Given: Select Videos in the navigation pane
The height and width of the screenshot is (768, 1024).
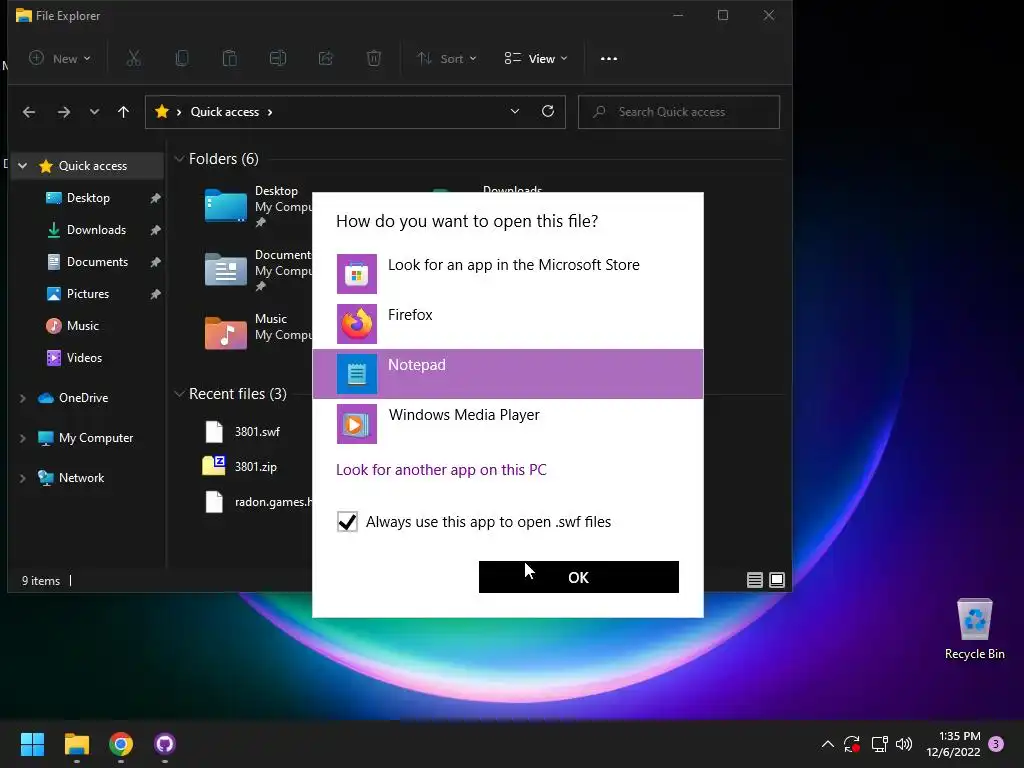Looking at the screenshot, I should coord(84,358).
